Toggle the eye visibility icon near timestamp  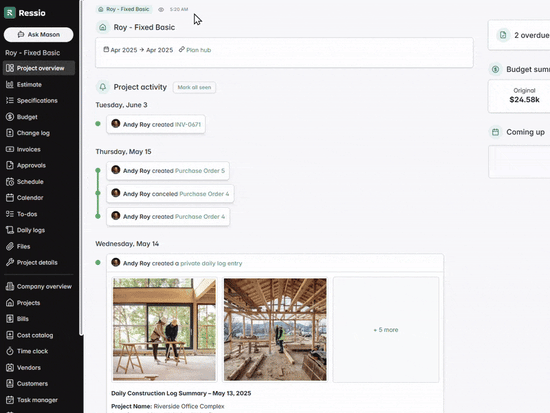tap(161, 9)
